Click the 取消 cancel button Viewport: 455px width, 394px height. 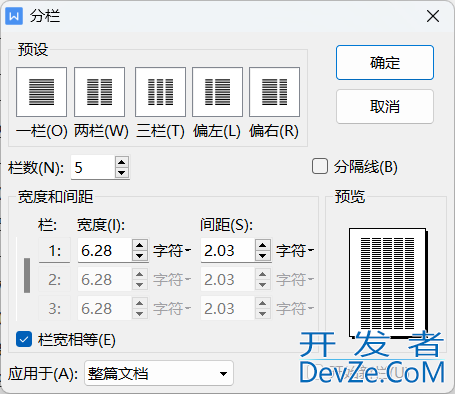pos(385,107)
